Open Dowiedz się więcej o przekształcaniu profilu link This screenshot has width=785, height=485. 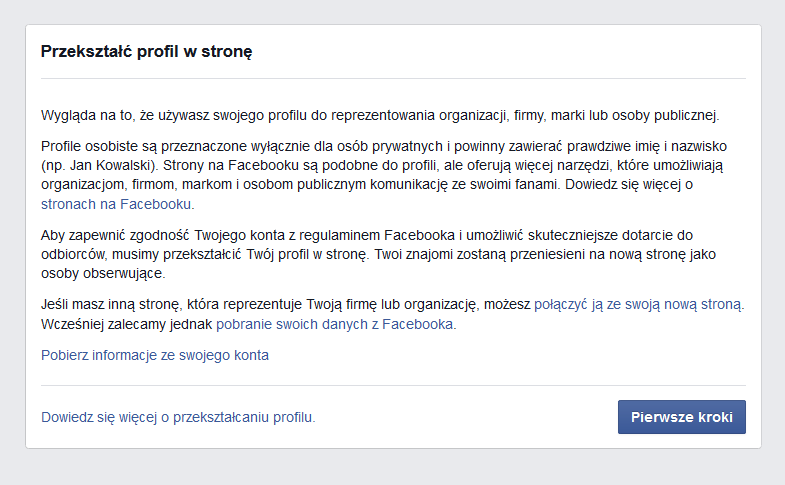click(x=178, y=417)
